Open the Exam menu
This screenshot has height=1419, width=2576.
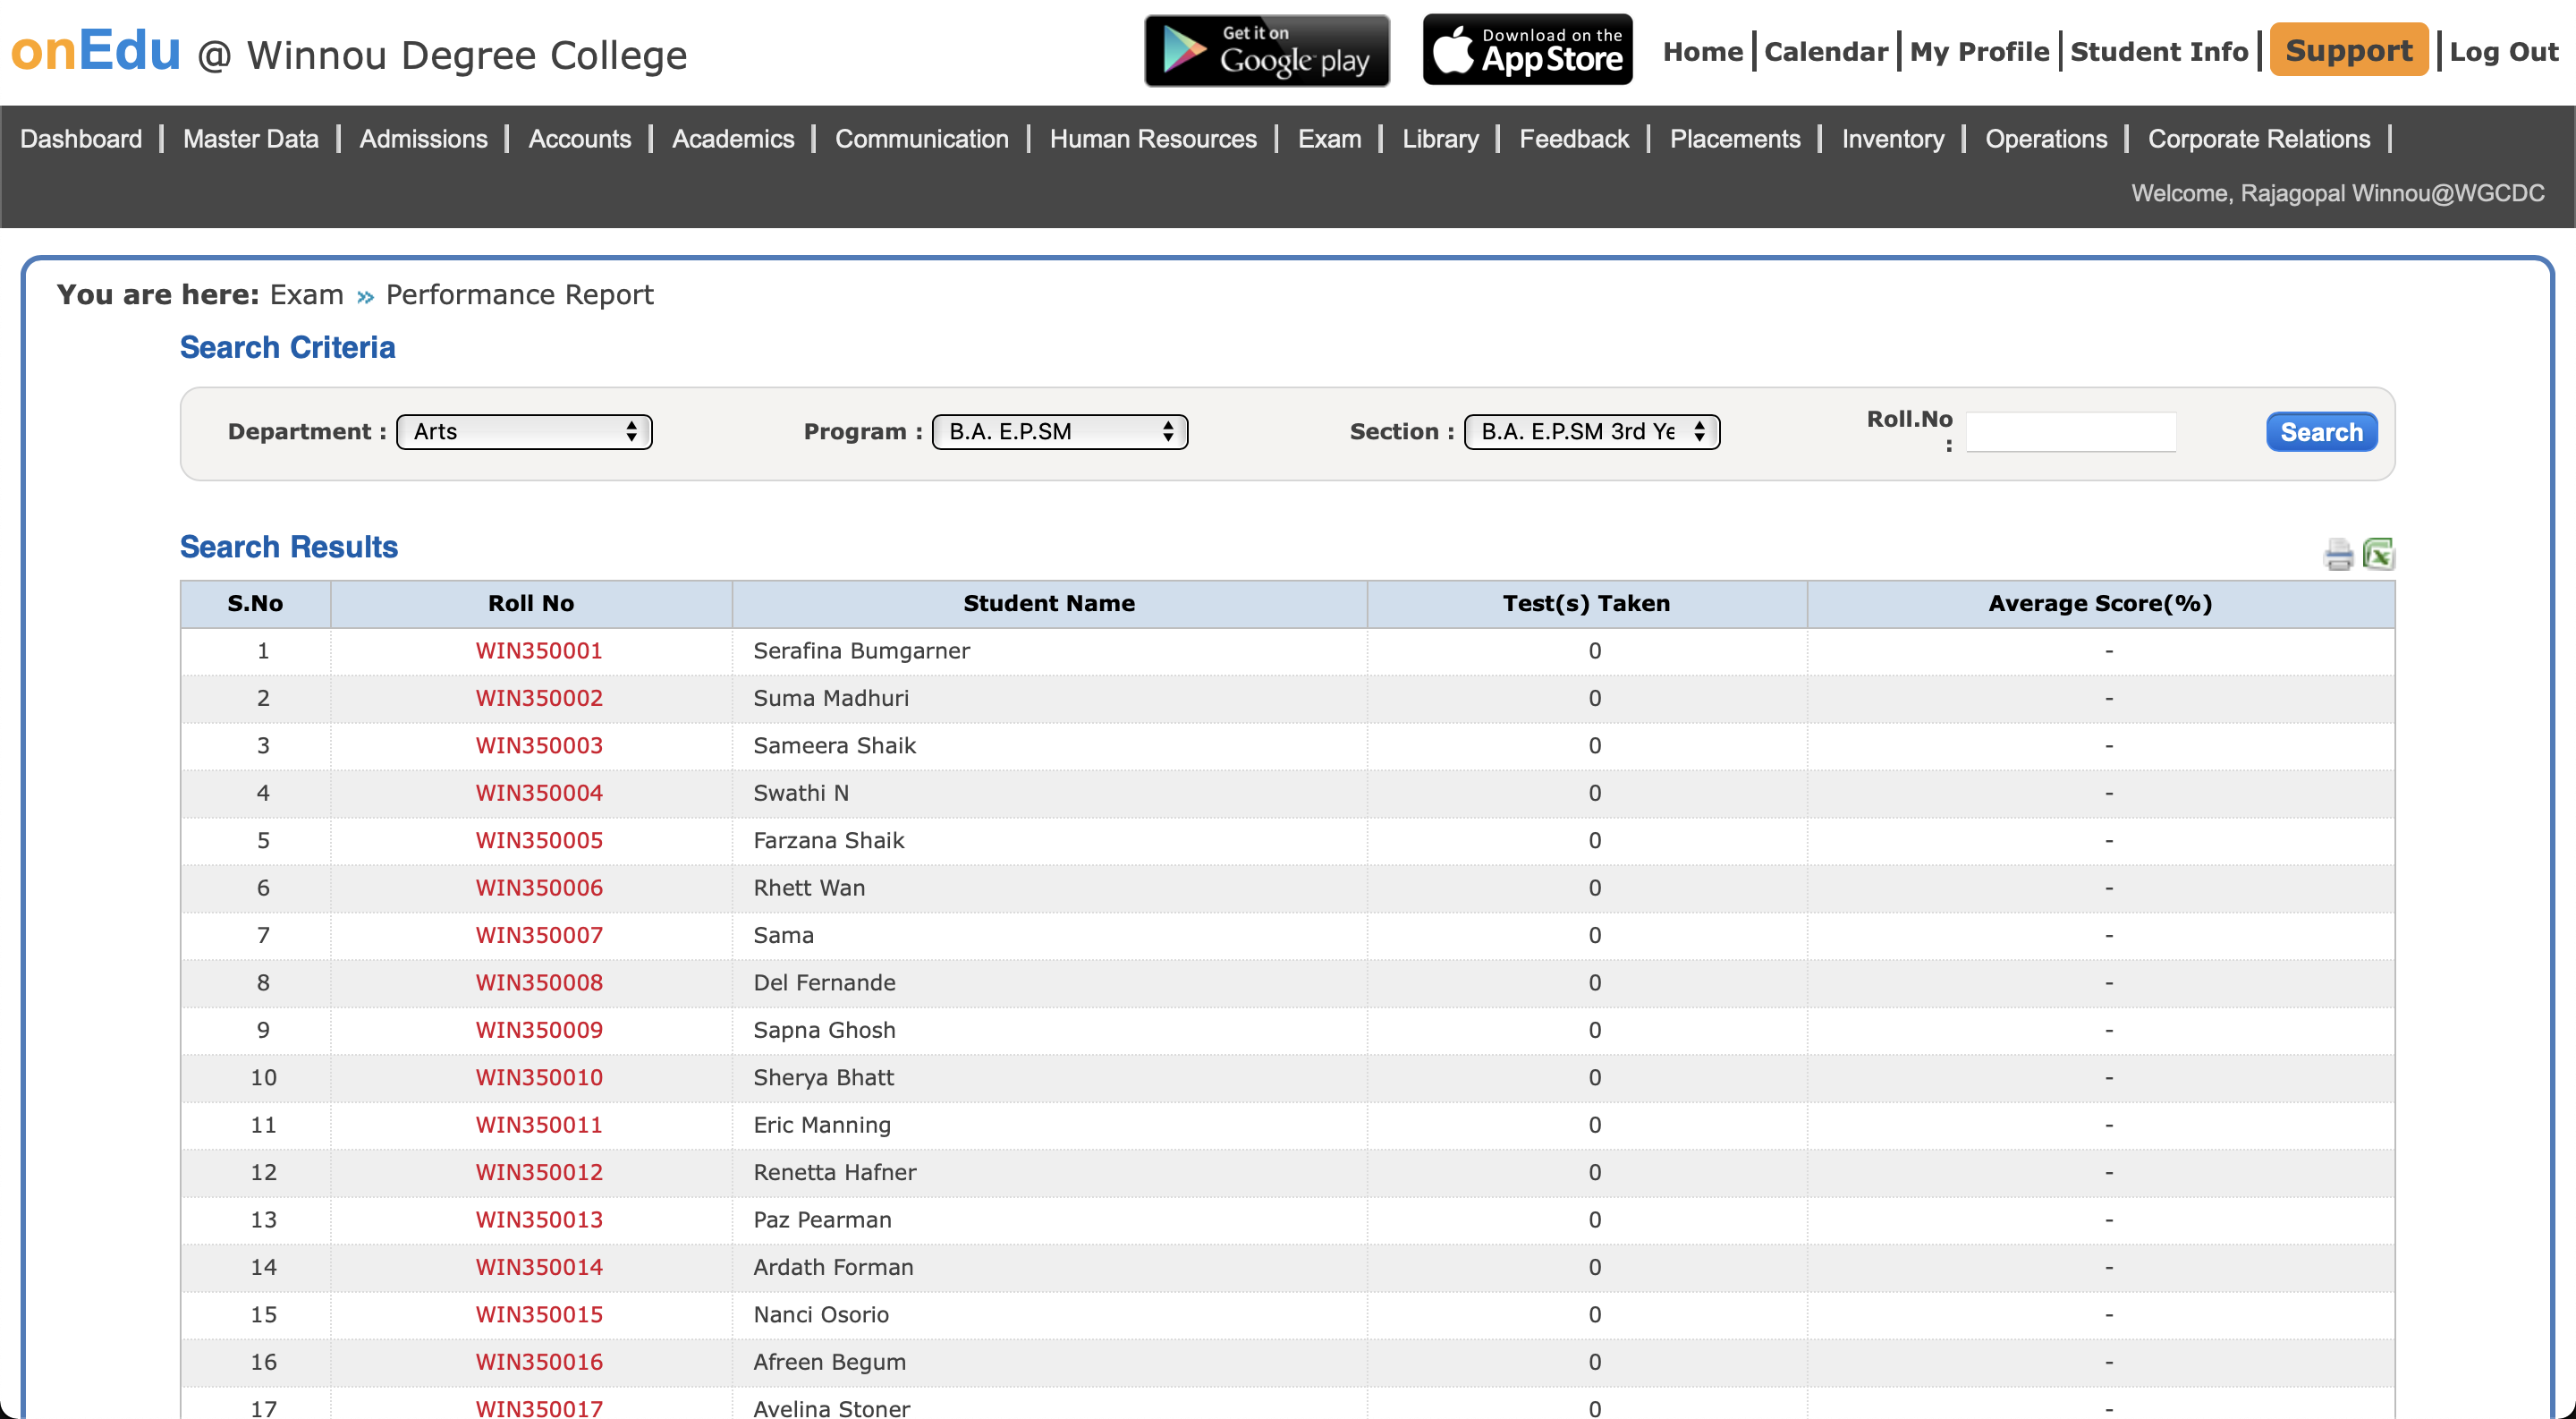point(1329,139)
